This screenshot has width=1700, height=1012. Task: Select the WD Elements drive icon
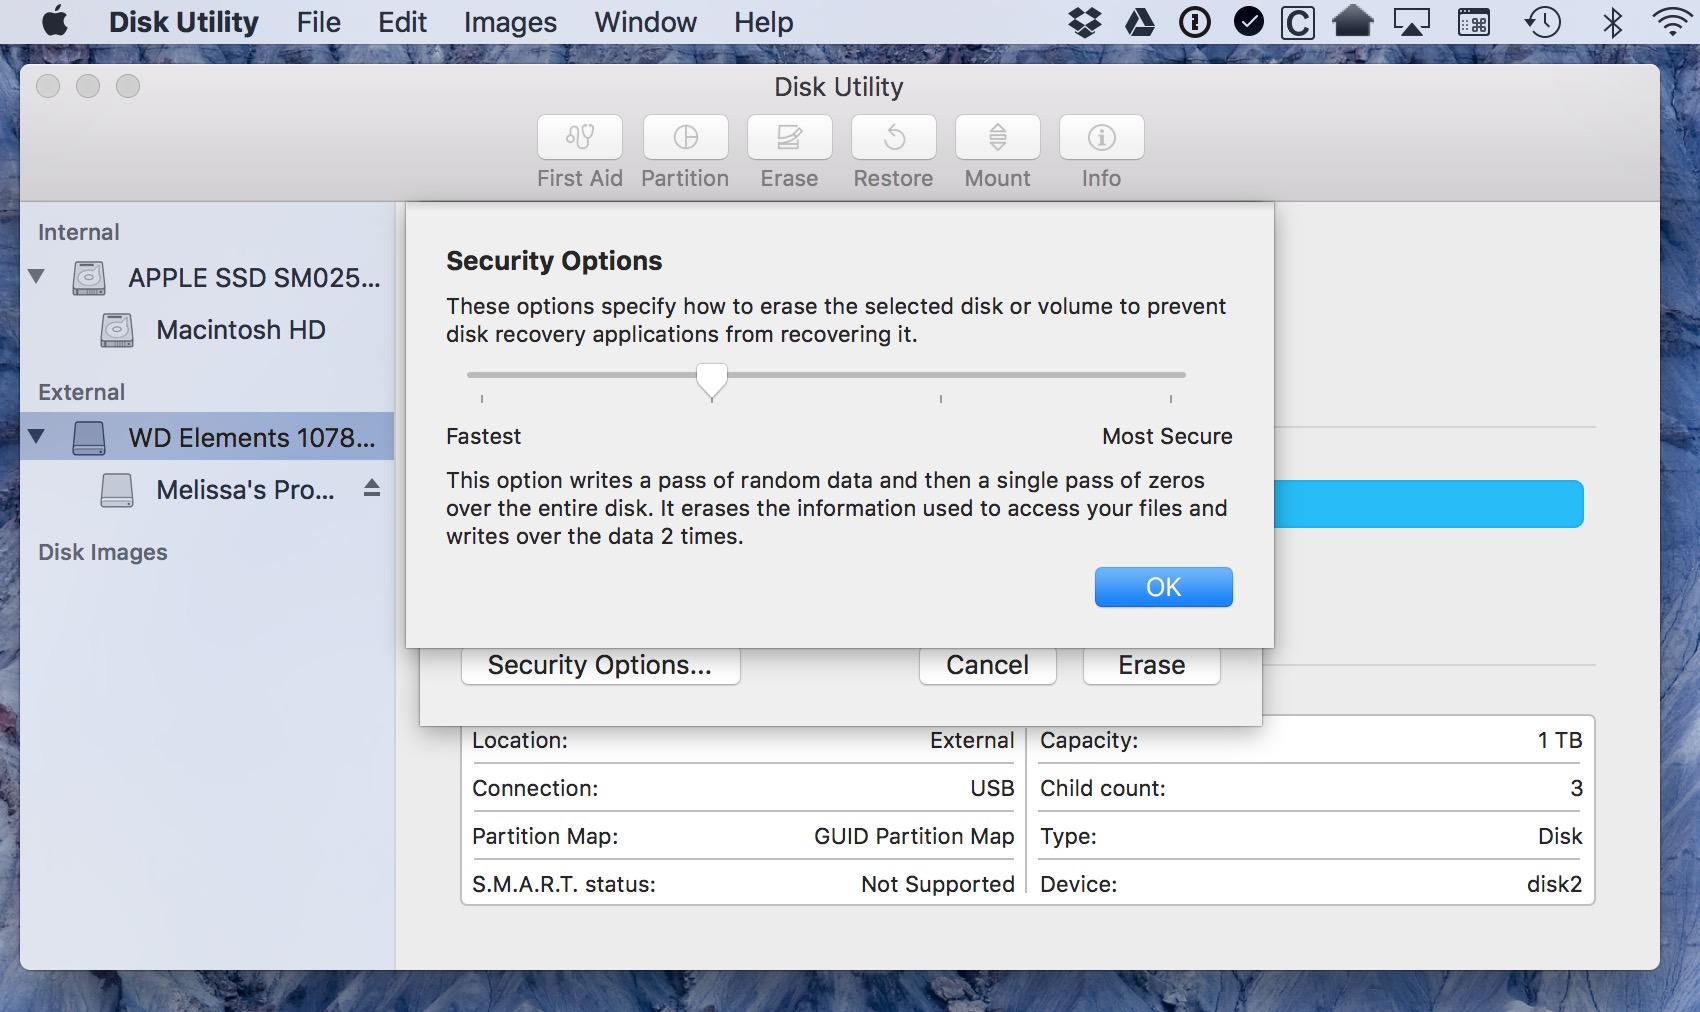[x=89, y=437]
